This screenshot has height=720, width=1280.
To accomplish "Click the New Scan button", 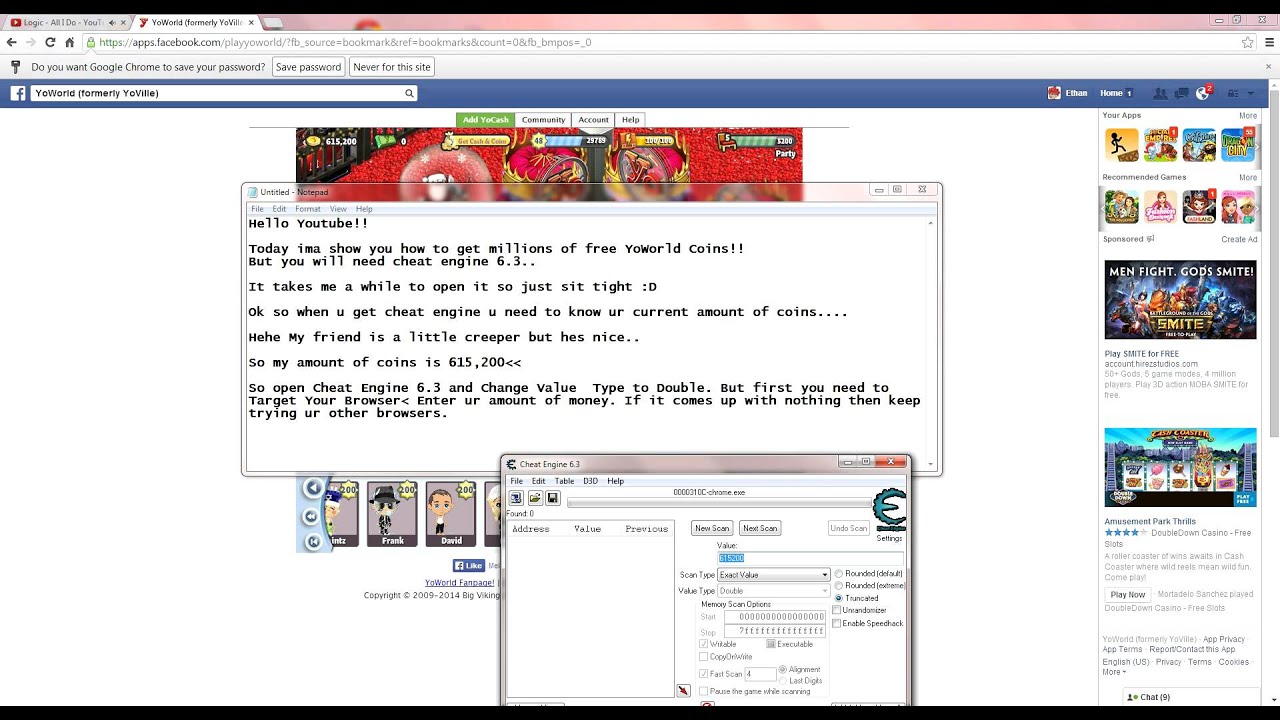I will [x=712, y=528].
